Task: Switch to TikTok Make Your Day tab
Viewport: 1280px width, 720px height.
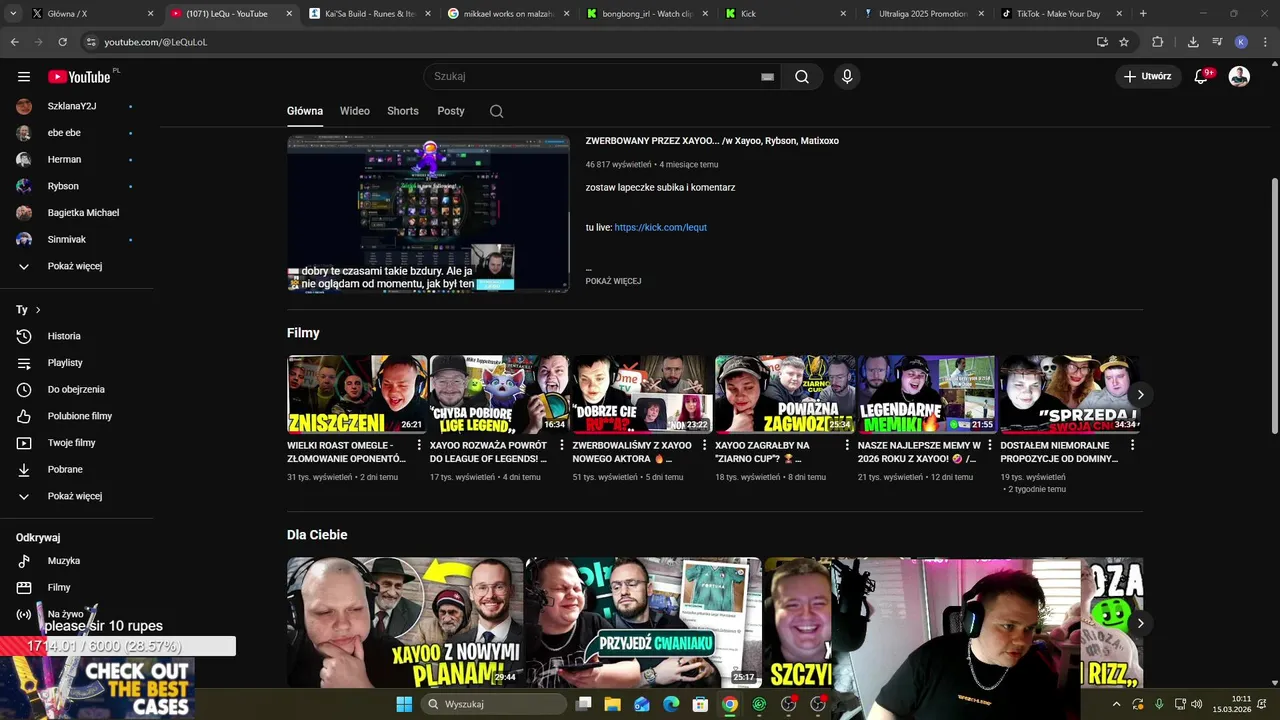Action: [x=1057, y=14]
